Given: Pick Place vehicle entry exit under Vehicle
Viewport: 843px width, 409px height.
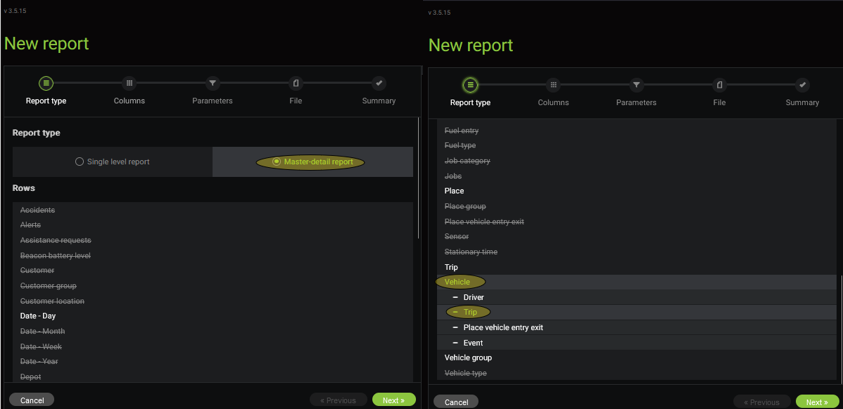Looking at the screenshot, I should click(x=502, y=328).
